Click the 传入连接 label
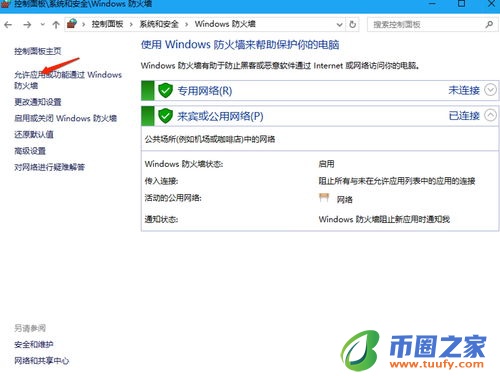This screenshot has width=500, height=376. pyautogui.click(x=161, y=181)
